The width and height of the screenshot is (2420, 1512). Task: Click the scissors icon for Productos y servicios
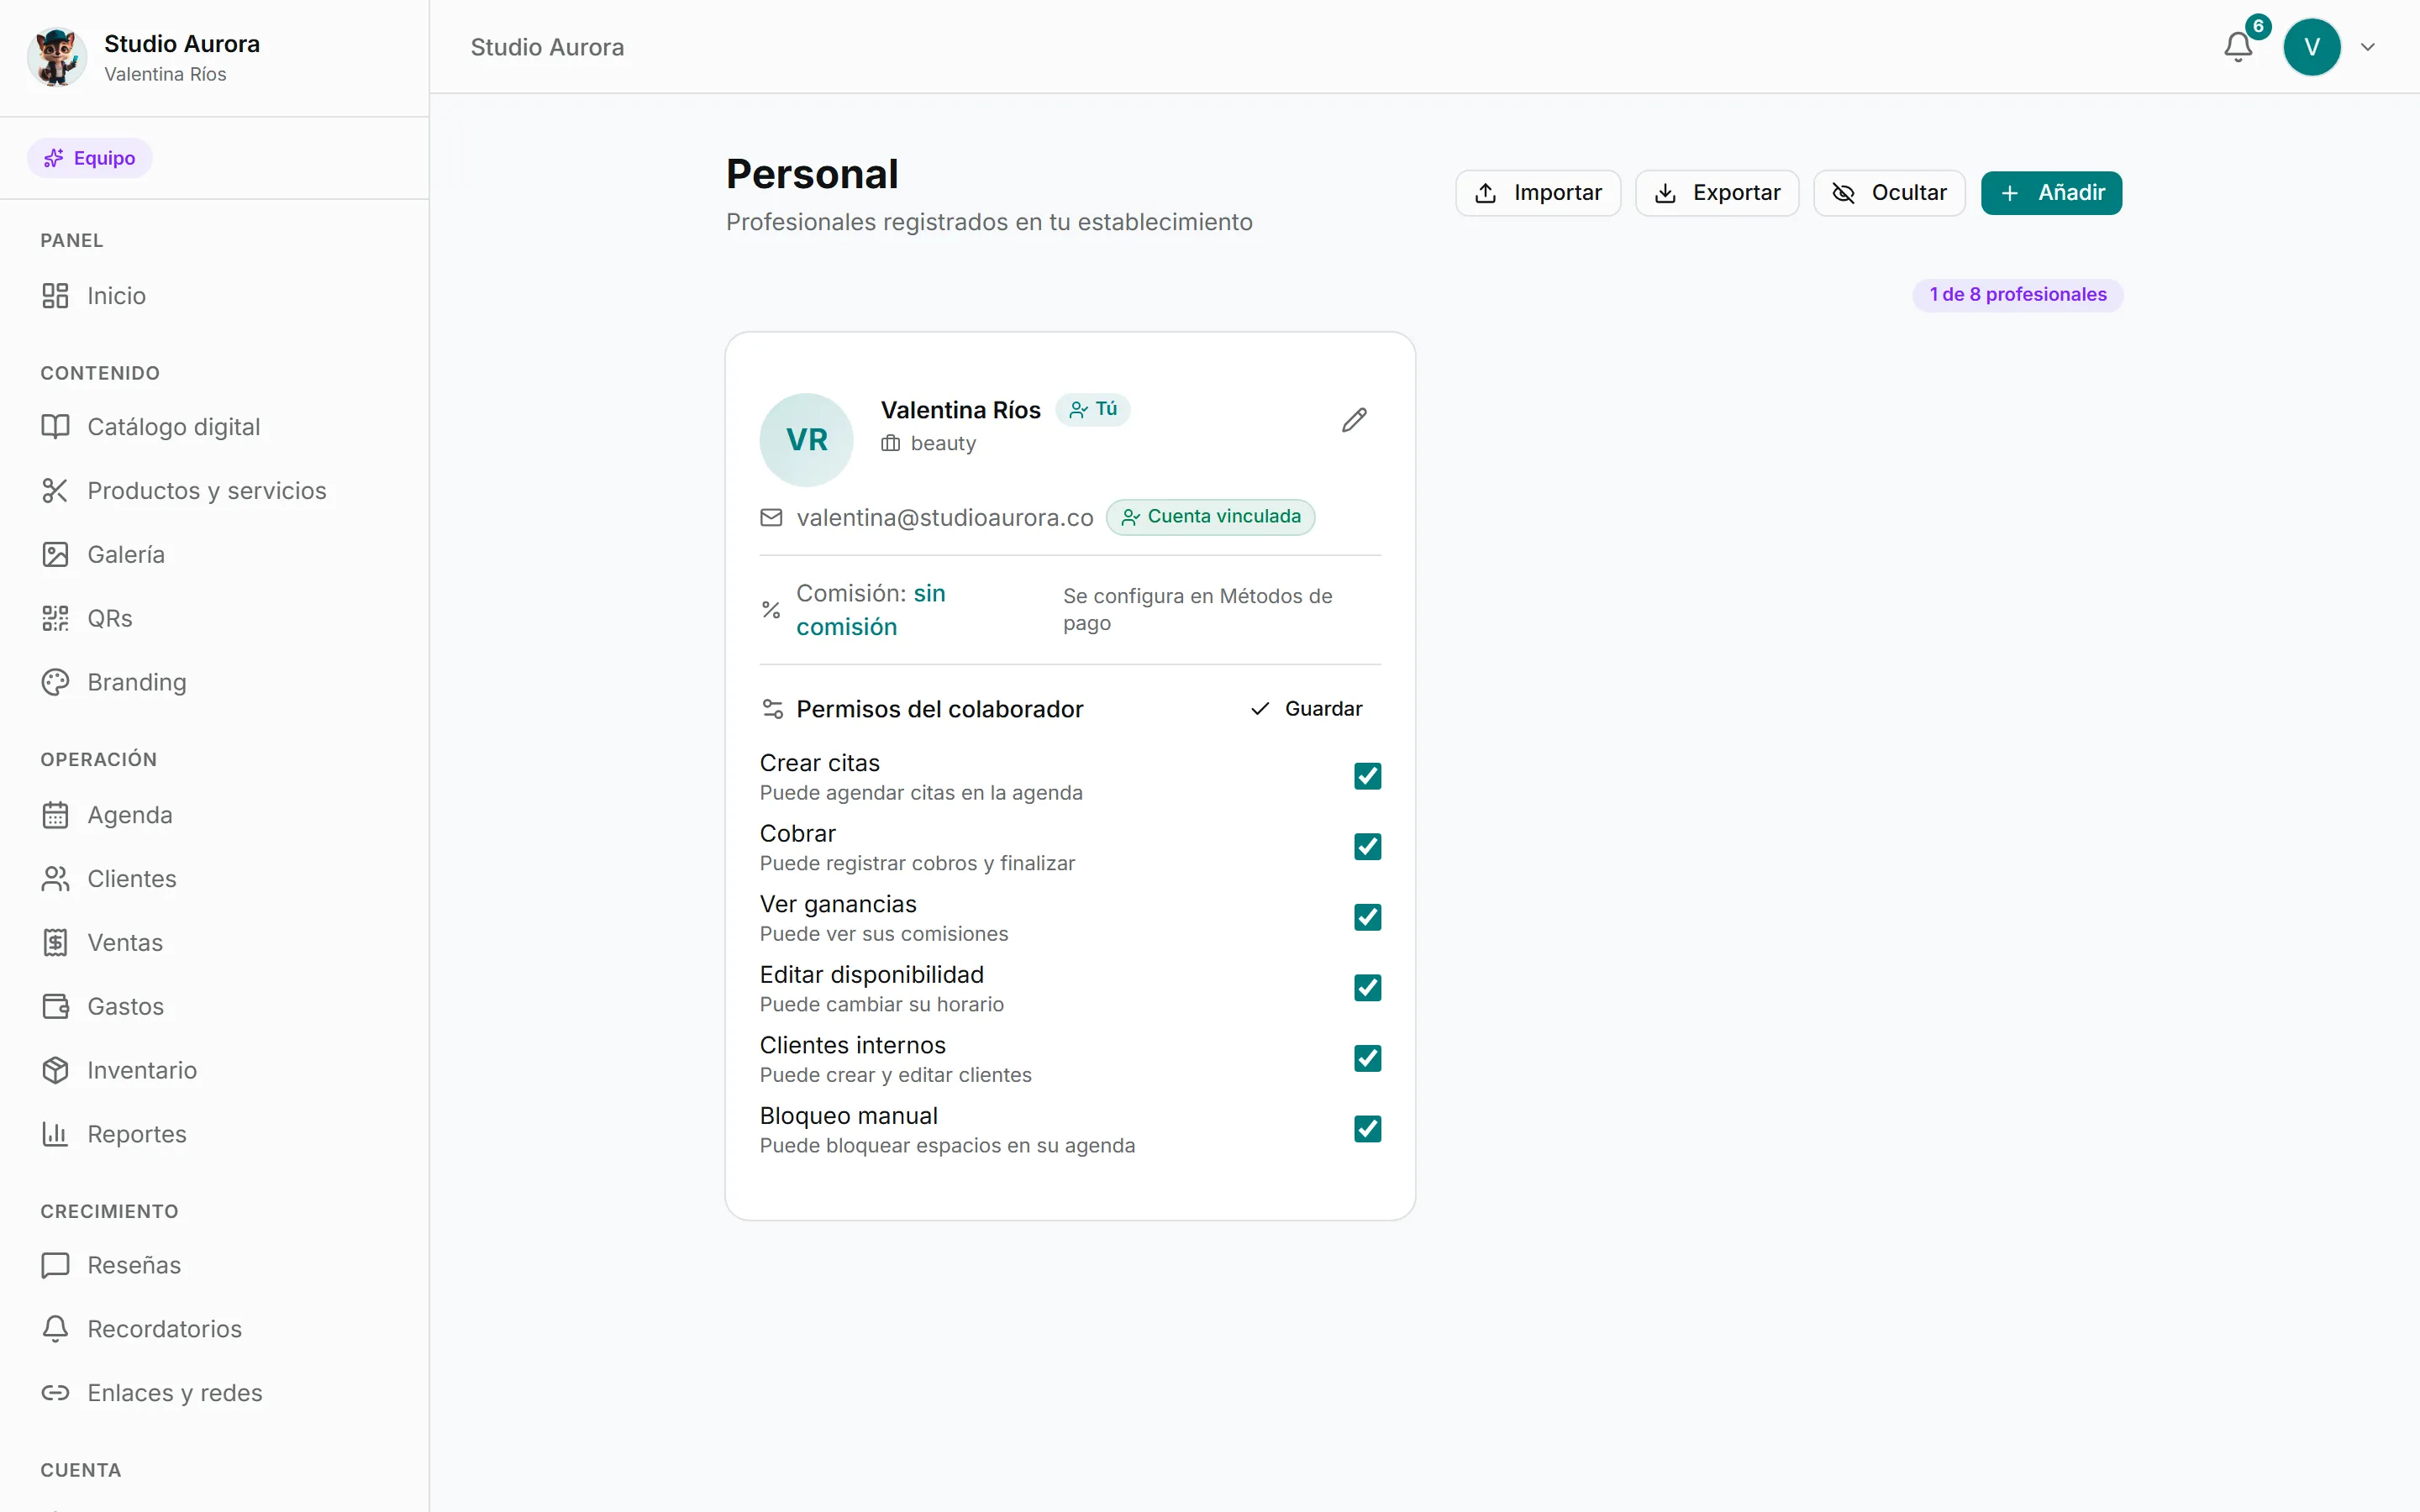55,491
